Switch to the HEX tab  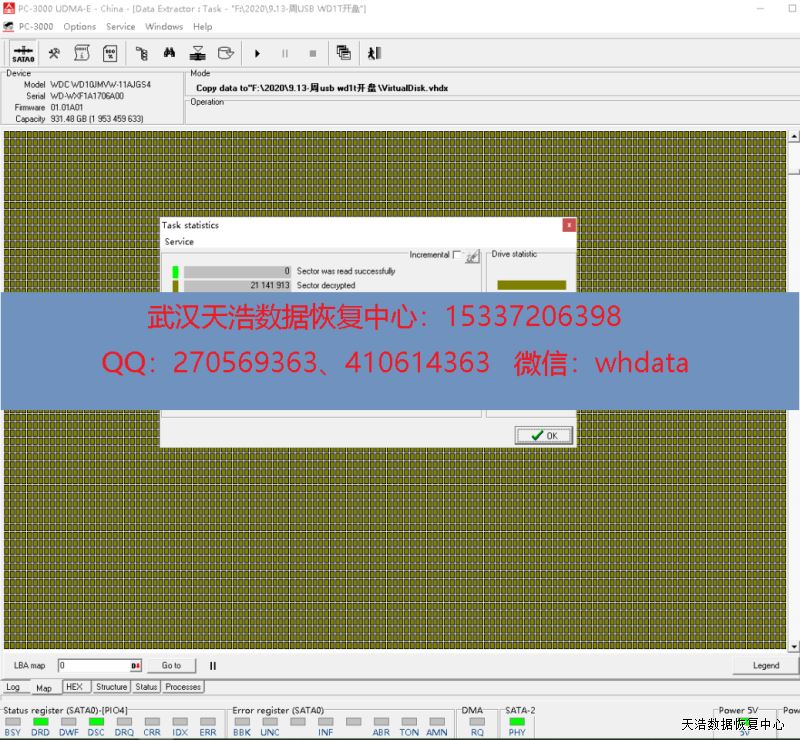(74, 687)
